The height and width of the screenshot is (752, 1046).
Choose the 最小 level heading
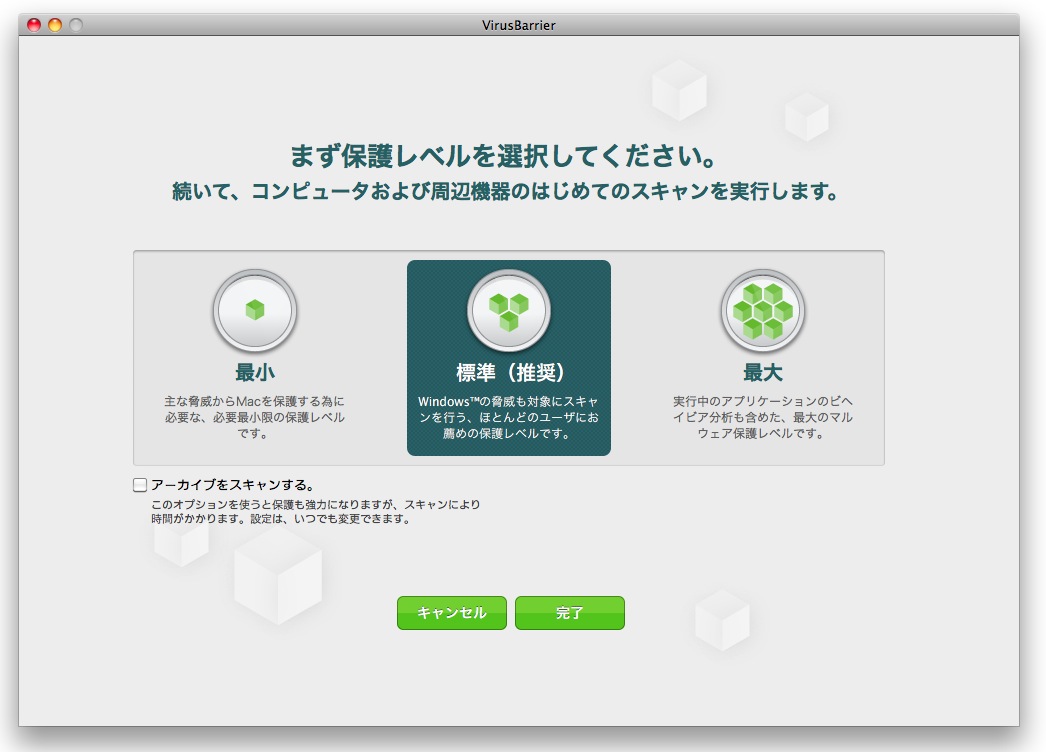[255, 372]
